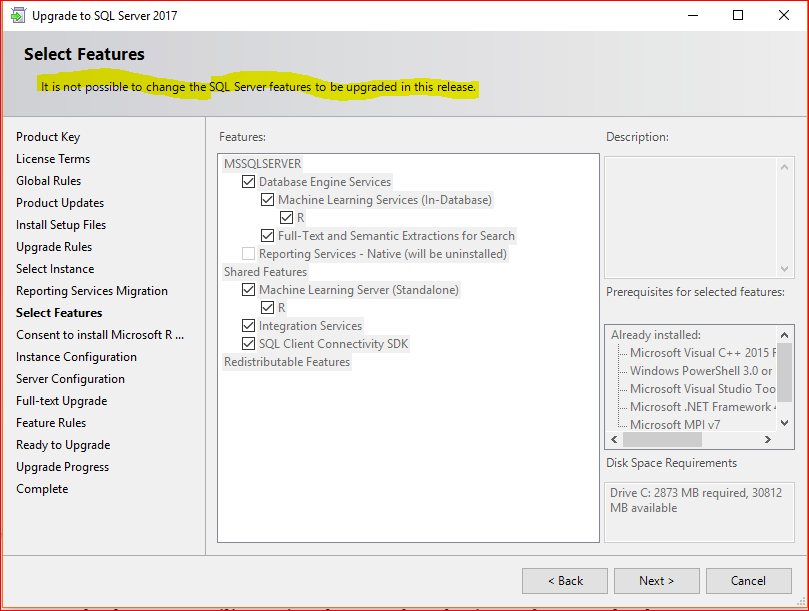Viewport: 809px width, 611px height.
Task: Click the Next button
Action: (657, 581)
